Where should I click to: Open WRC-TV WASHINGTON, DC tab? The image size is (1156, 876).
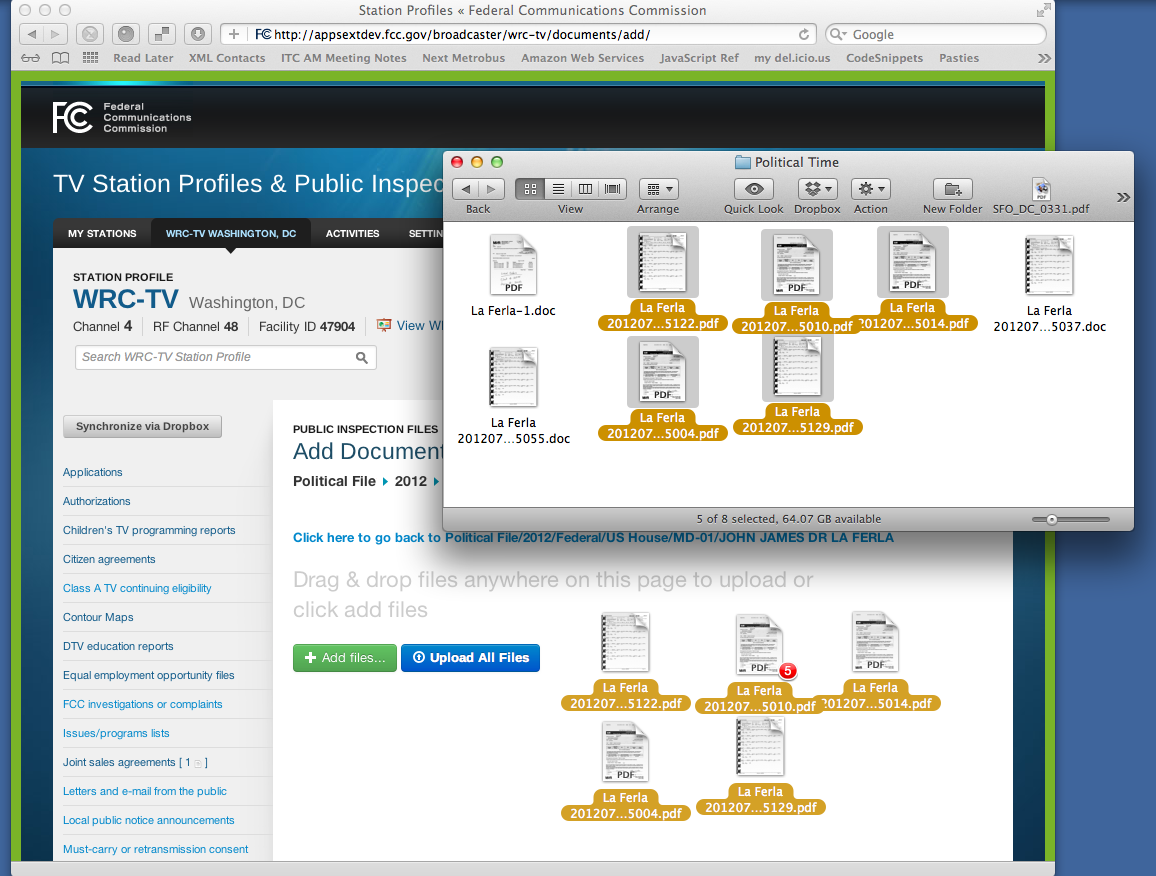point(231,233)
